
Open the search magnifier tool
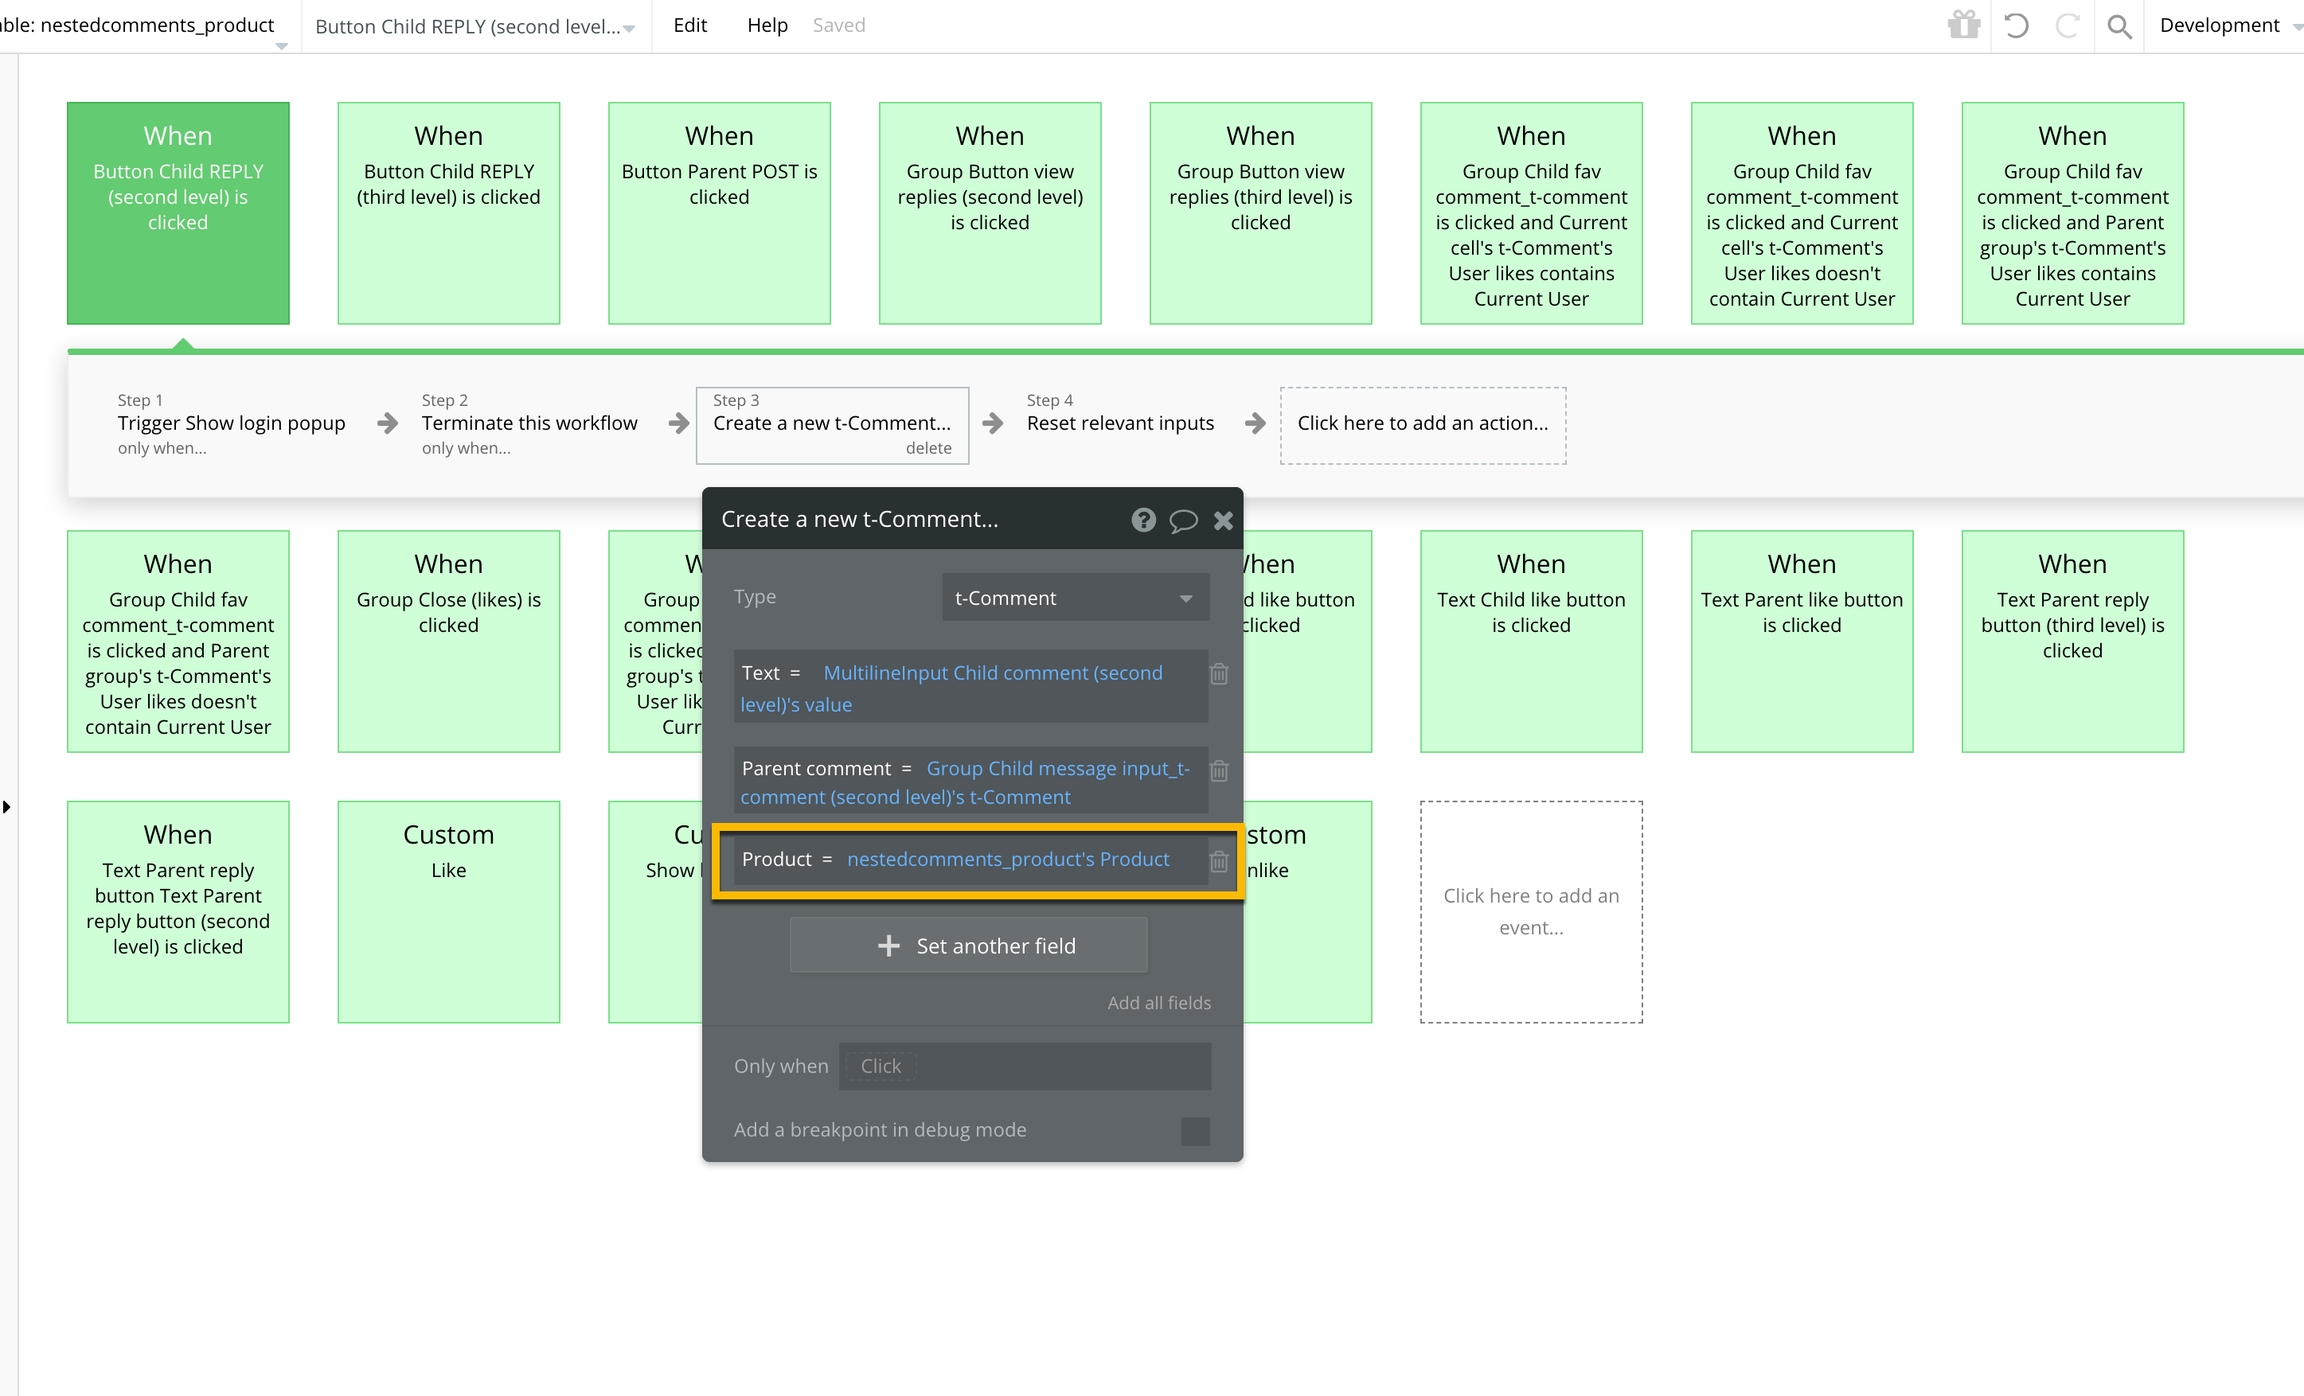pos(2118,26)
